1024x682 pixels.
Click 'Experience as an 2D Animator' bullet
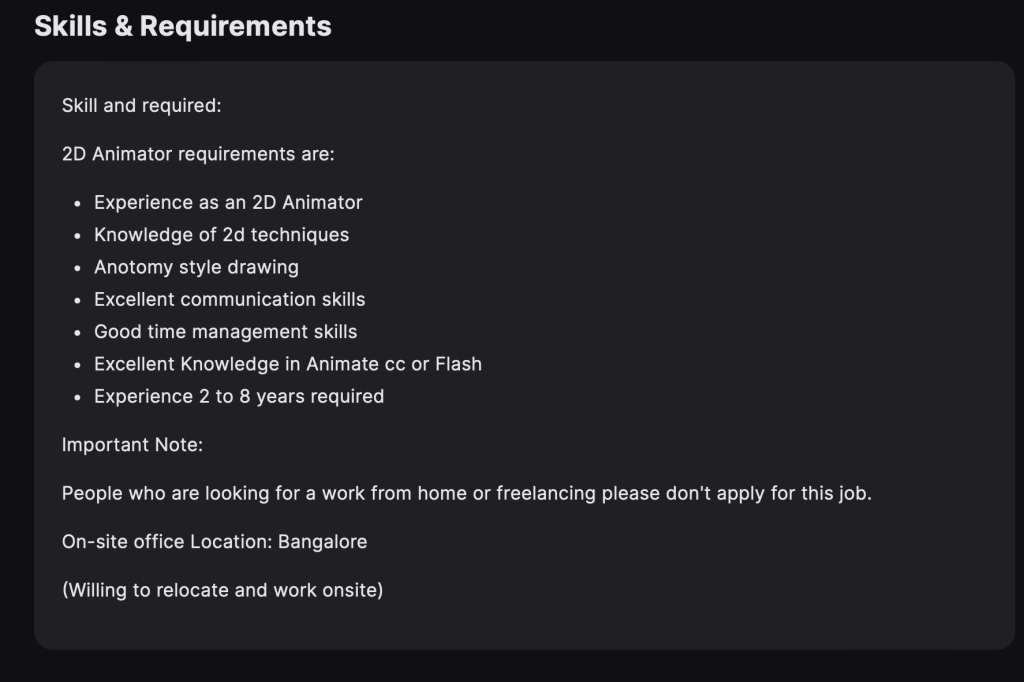coord(228,203)
